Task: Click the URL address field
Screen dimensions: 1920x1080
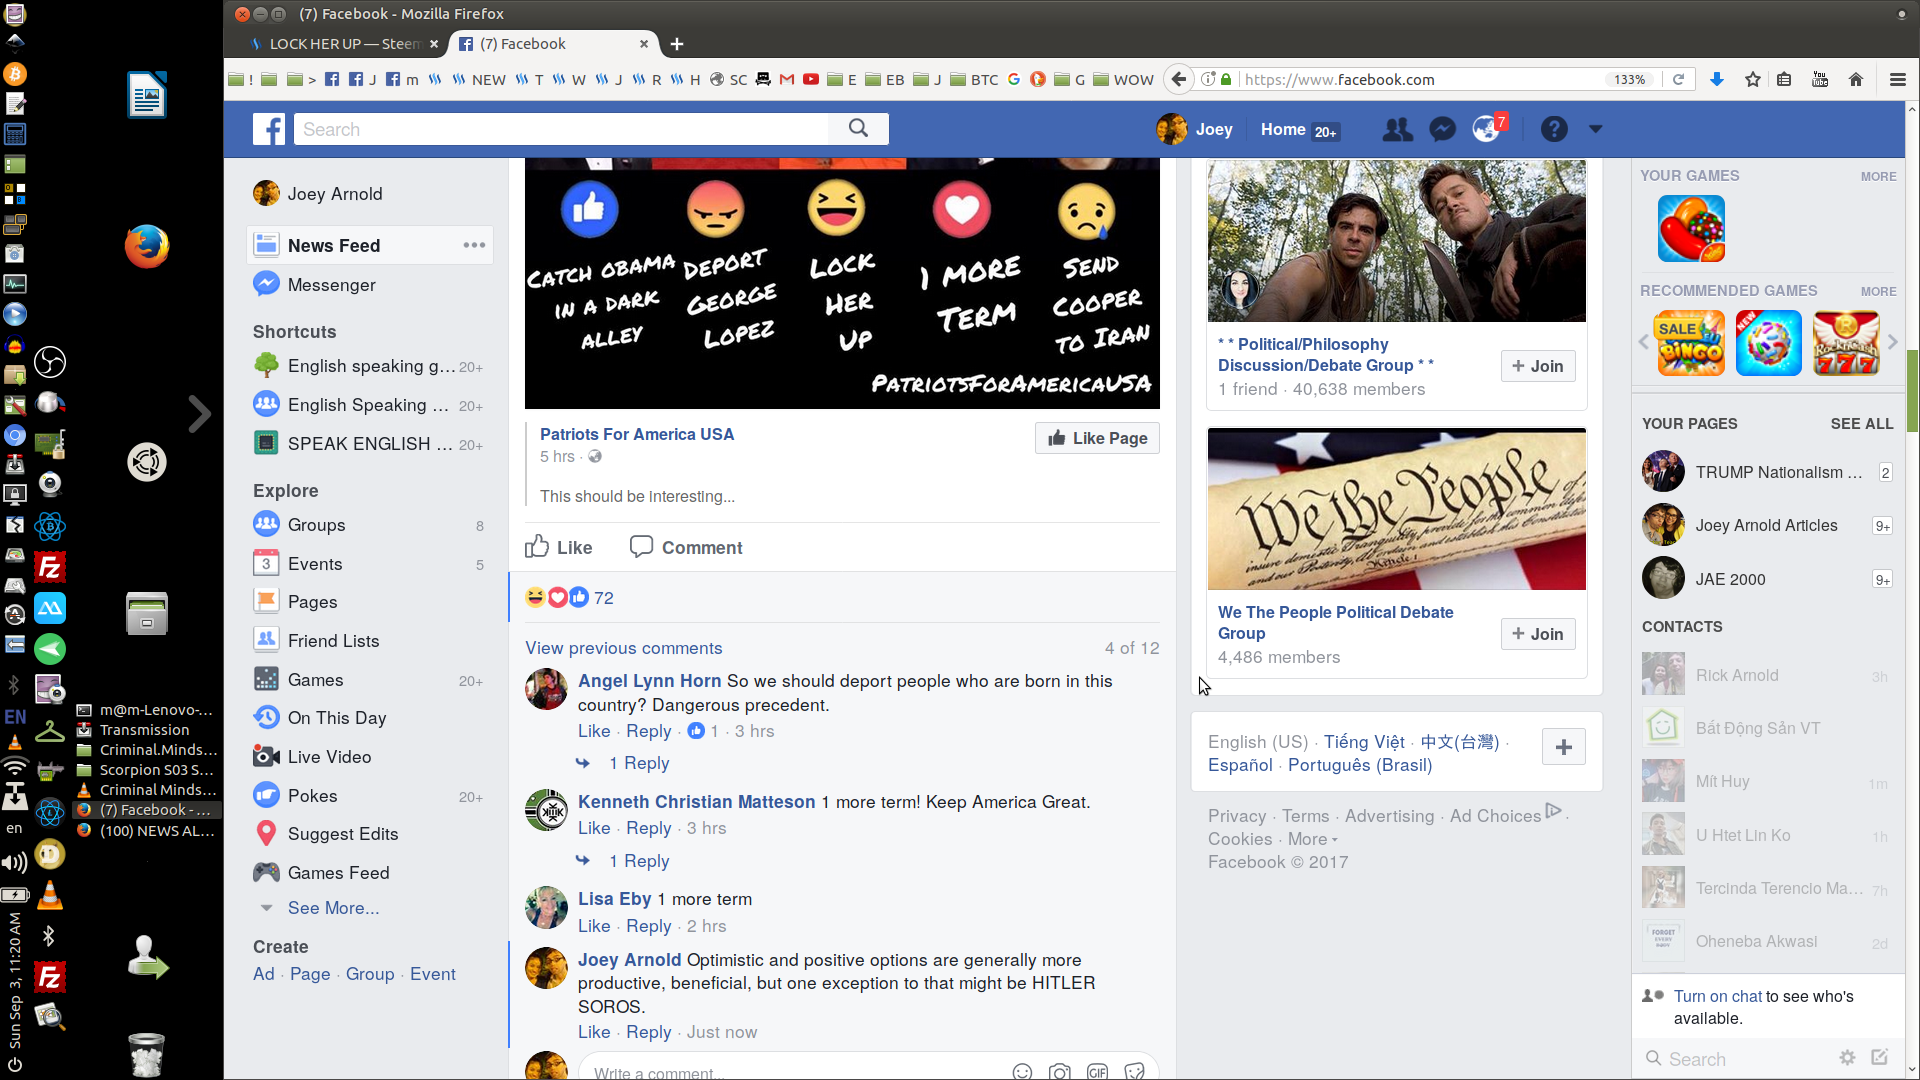Action: click(x=1420, y=79)
